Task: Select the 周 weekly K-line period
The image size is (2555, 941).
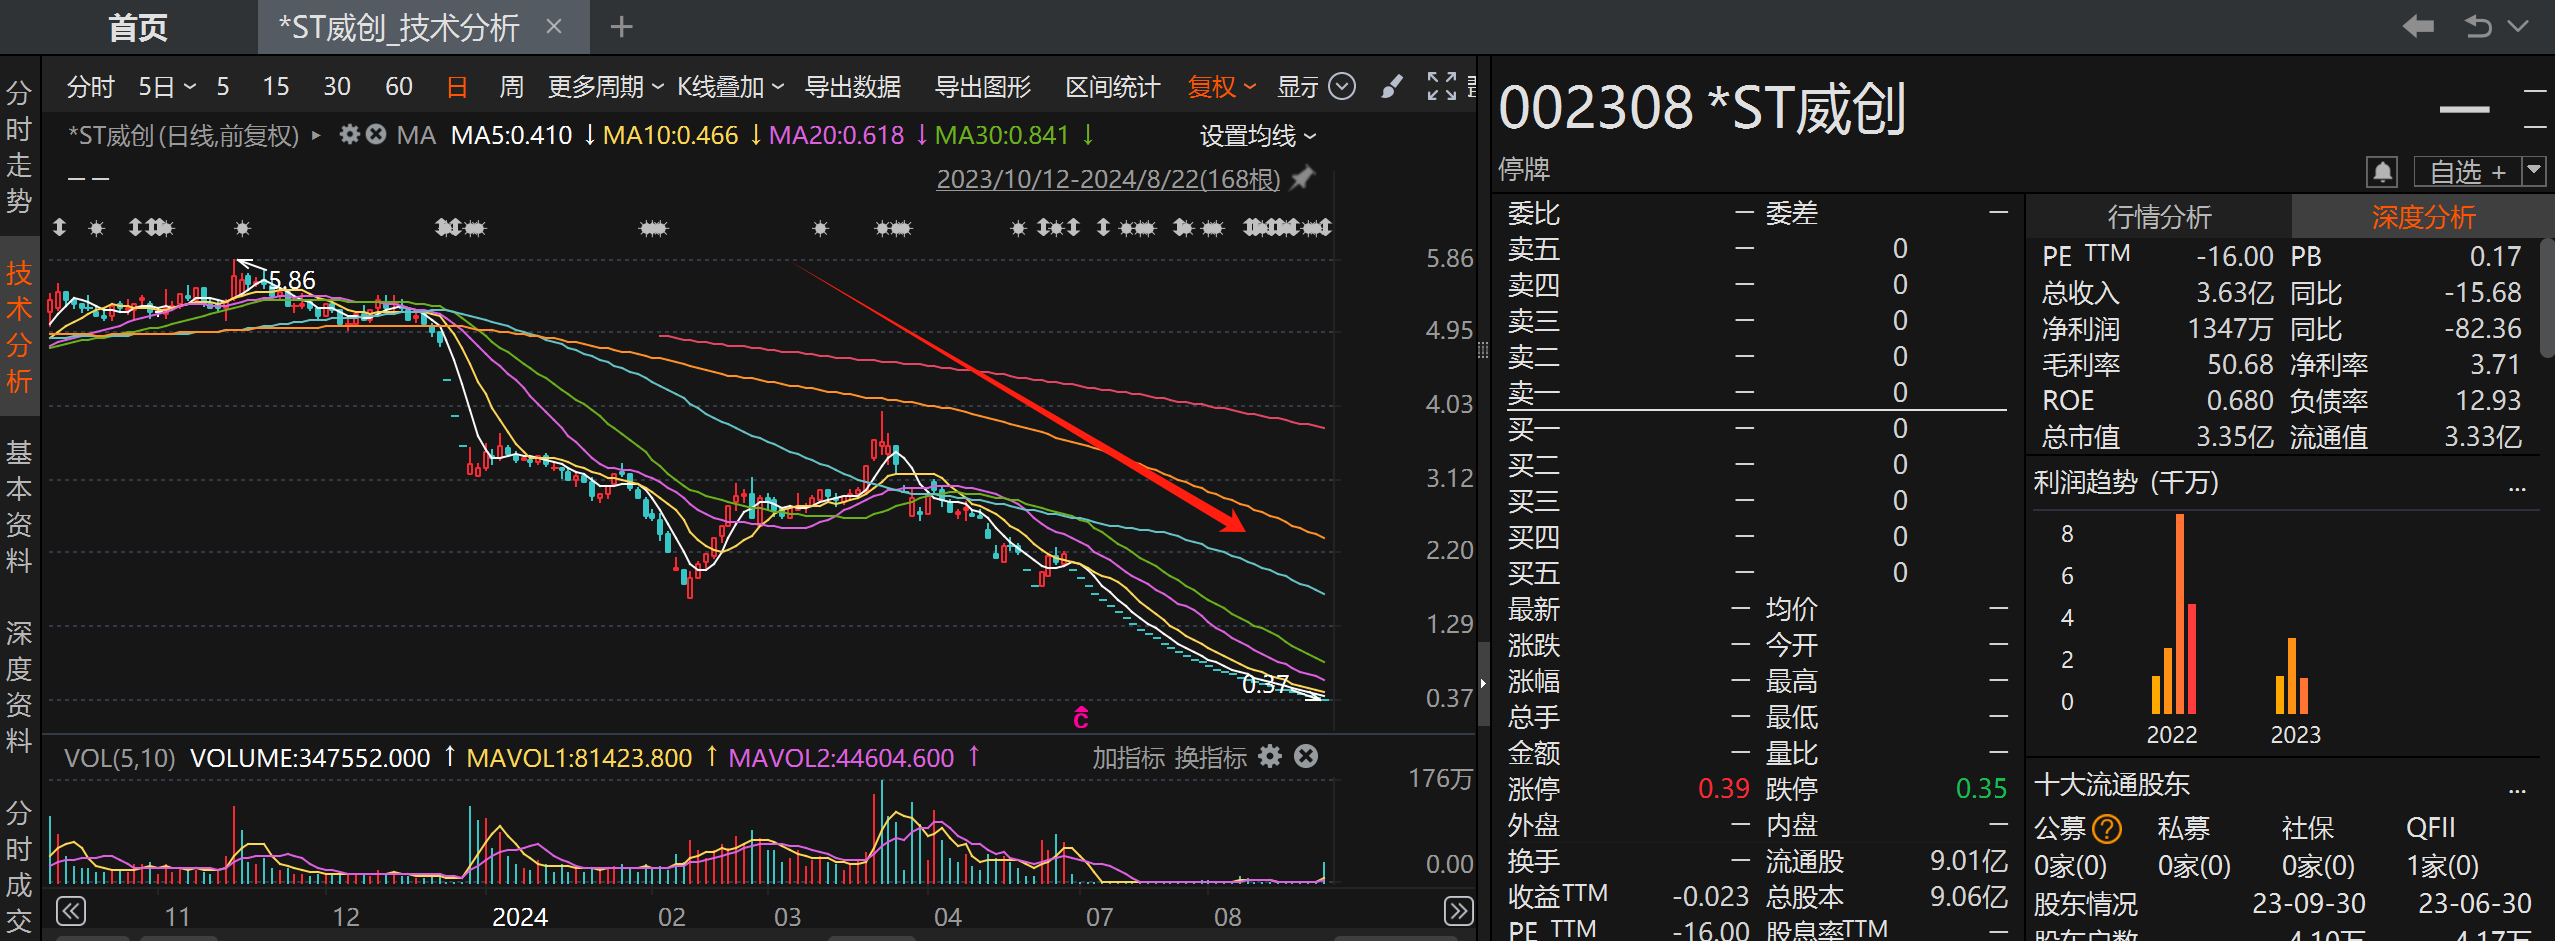Action: (x=511, y=87)
